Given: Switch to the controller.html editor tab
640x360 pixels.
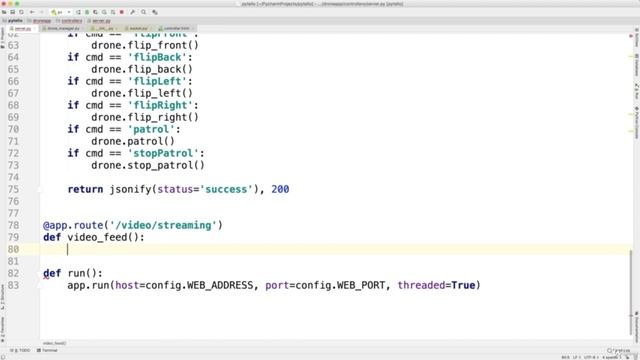Looking at the screenshot, I should (x=176, y=29).
